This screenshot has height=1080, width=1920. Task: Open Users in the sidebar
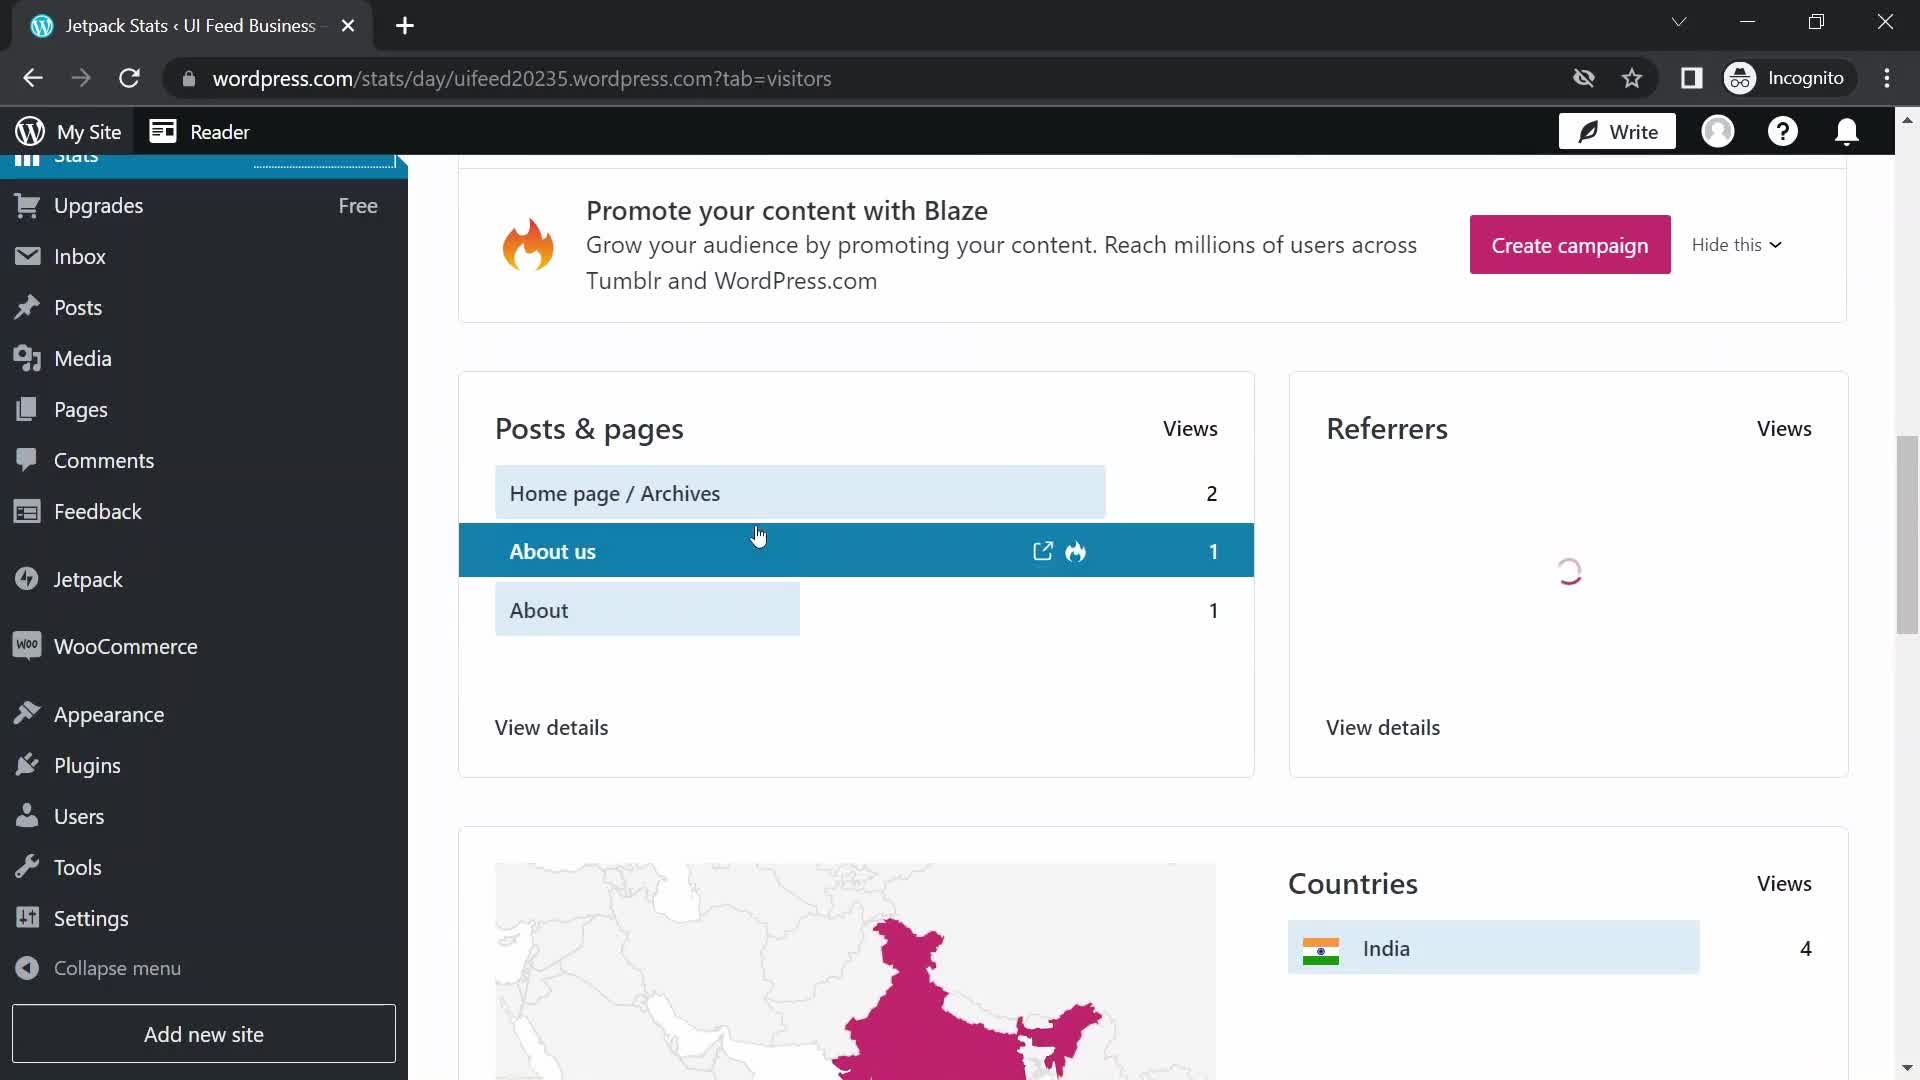coord(204,817)
